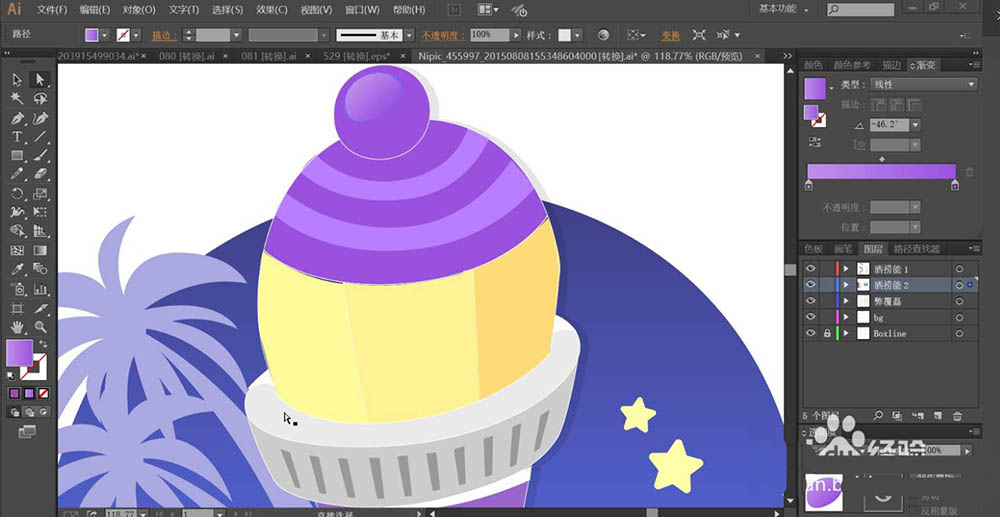The height and width of the screenshot is (517, 1000).
Task: Expand the 酒捞能 1 layer
Action: 846,269
